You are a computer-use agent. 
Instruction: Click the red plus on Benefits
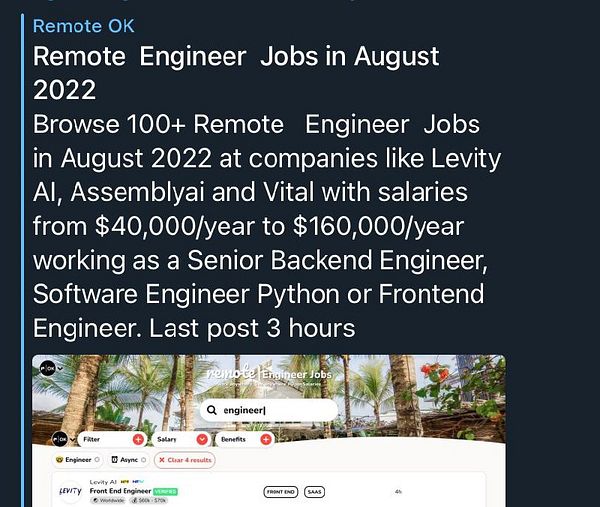[266, 439]
